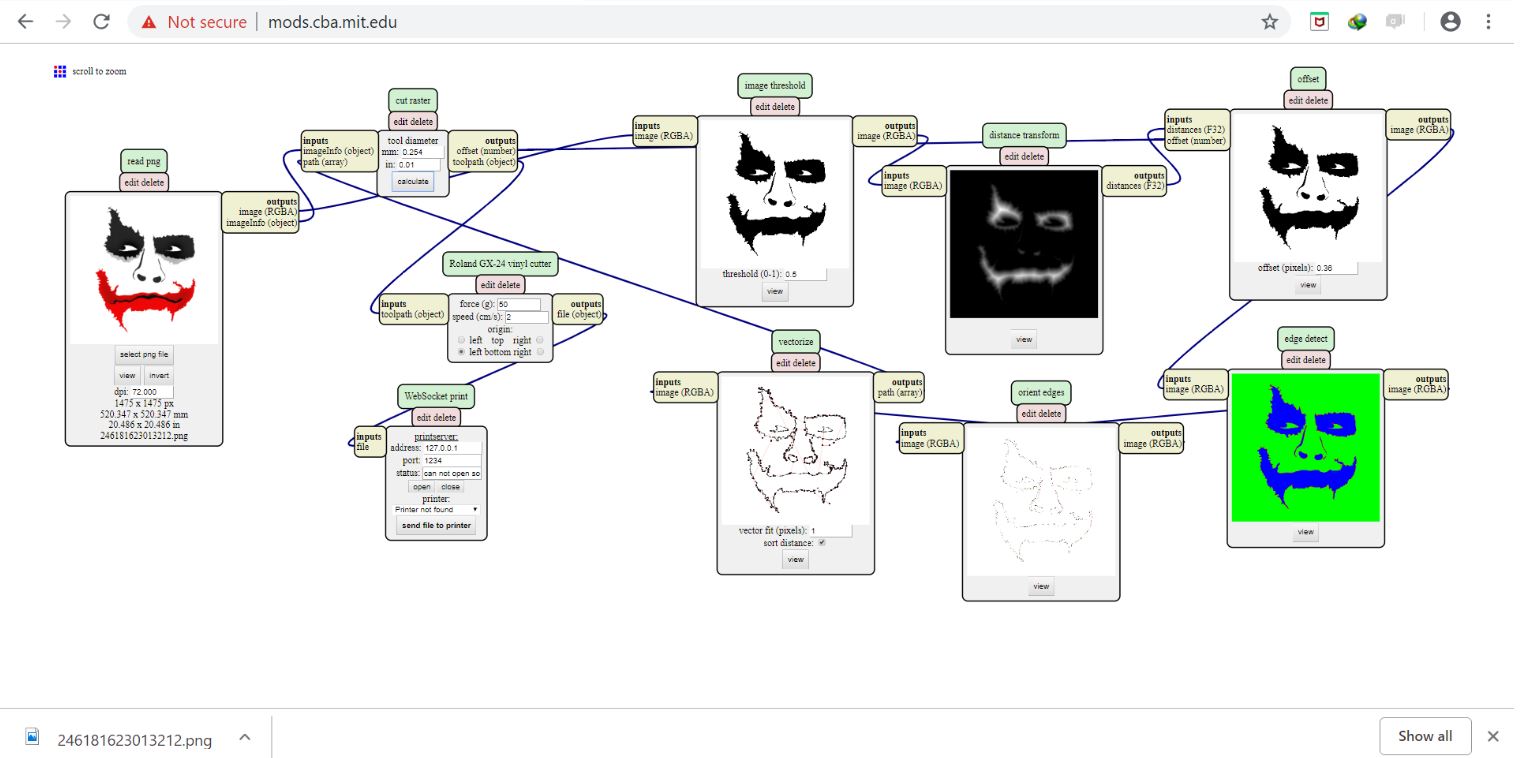
Task: Click send file to printer button
Action: tap(436, 525)
